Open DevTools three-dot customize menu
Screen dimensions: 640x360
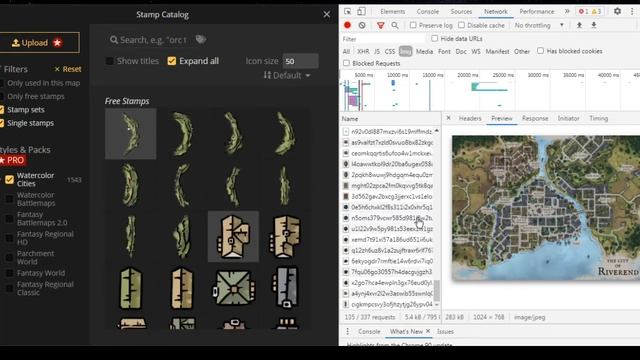[632, 11]
